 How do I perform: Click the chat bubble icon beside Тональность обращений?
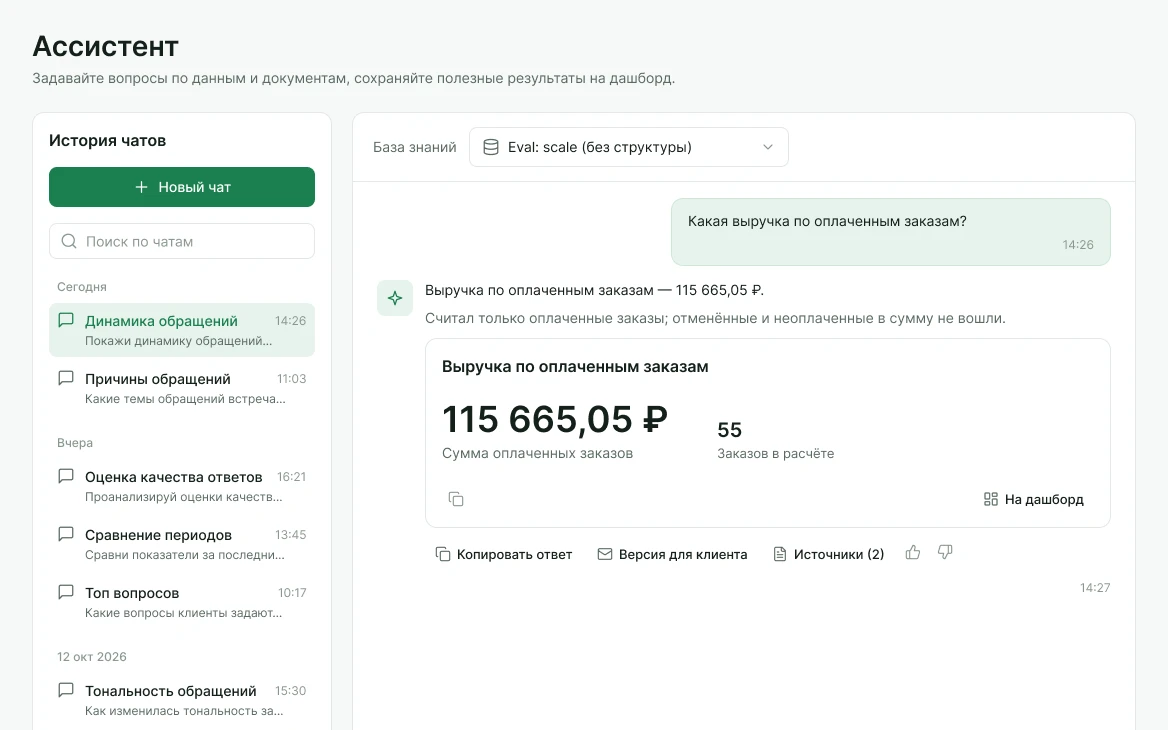click(66, 690)
